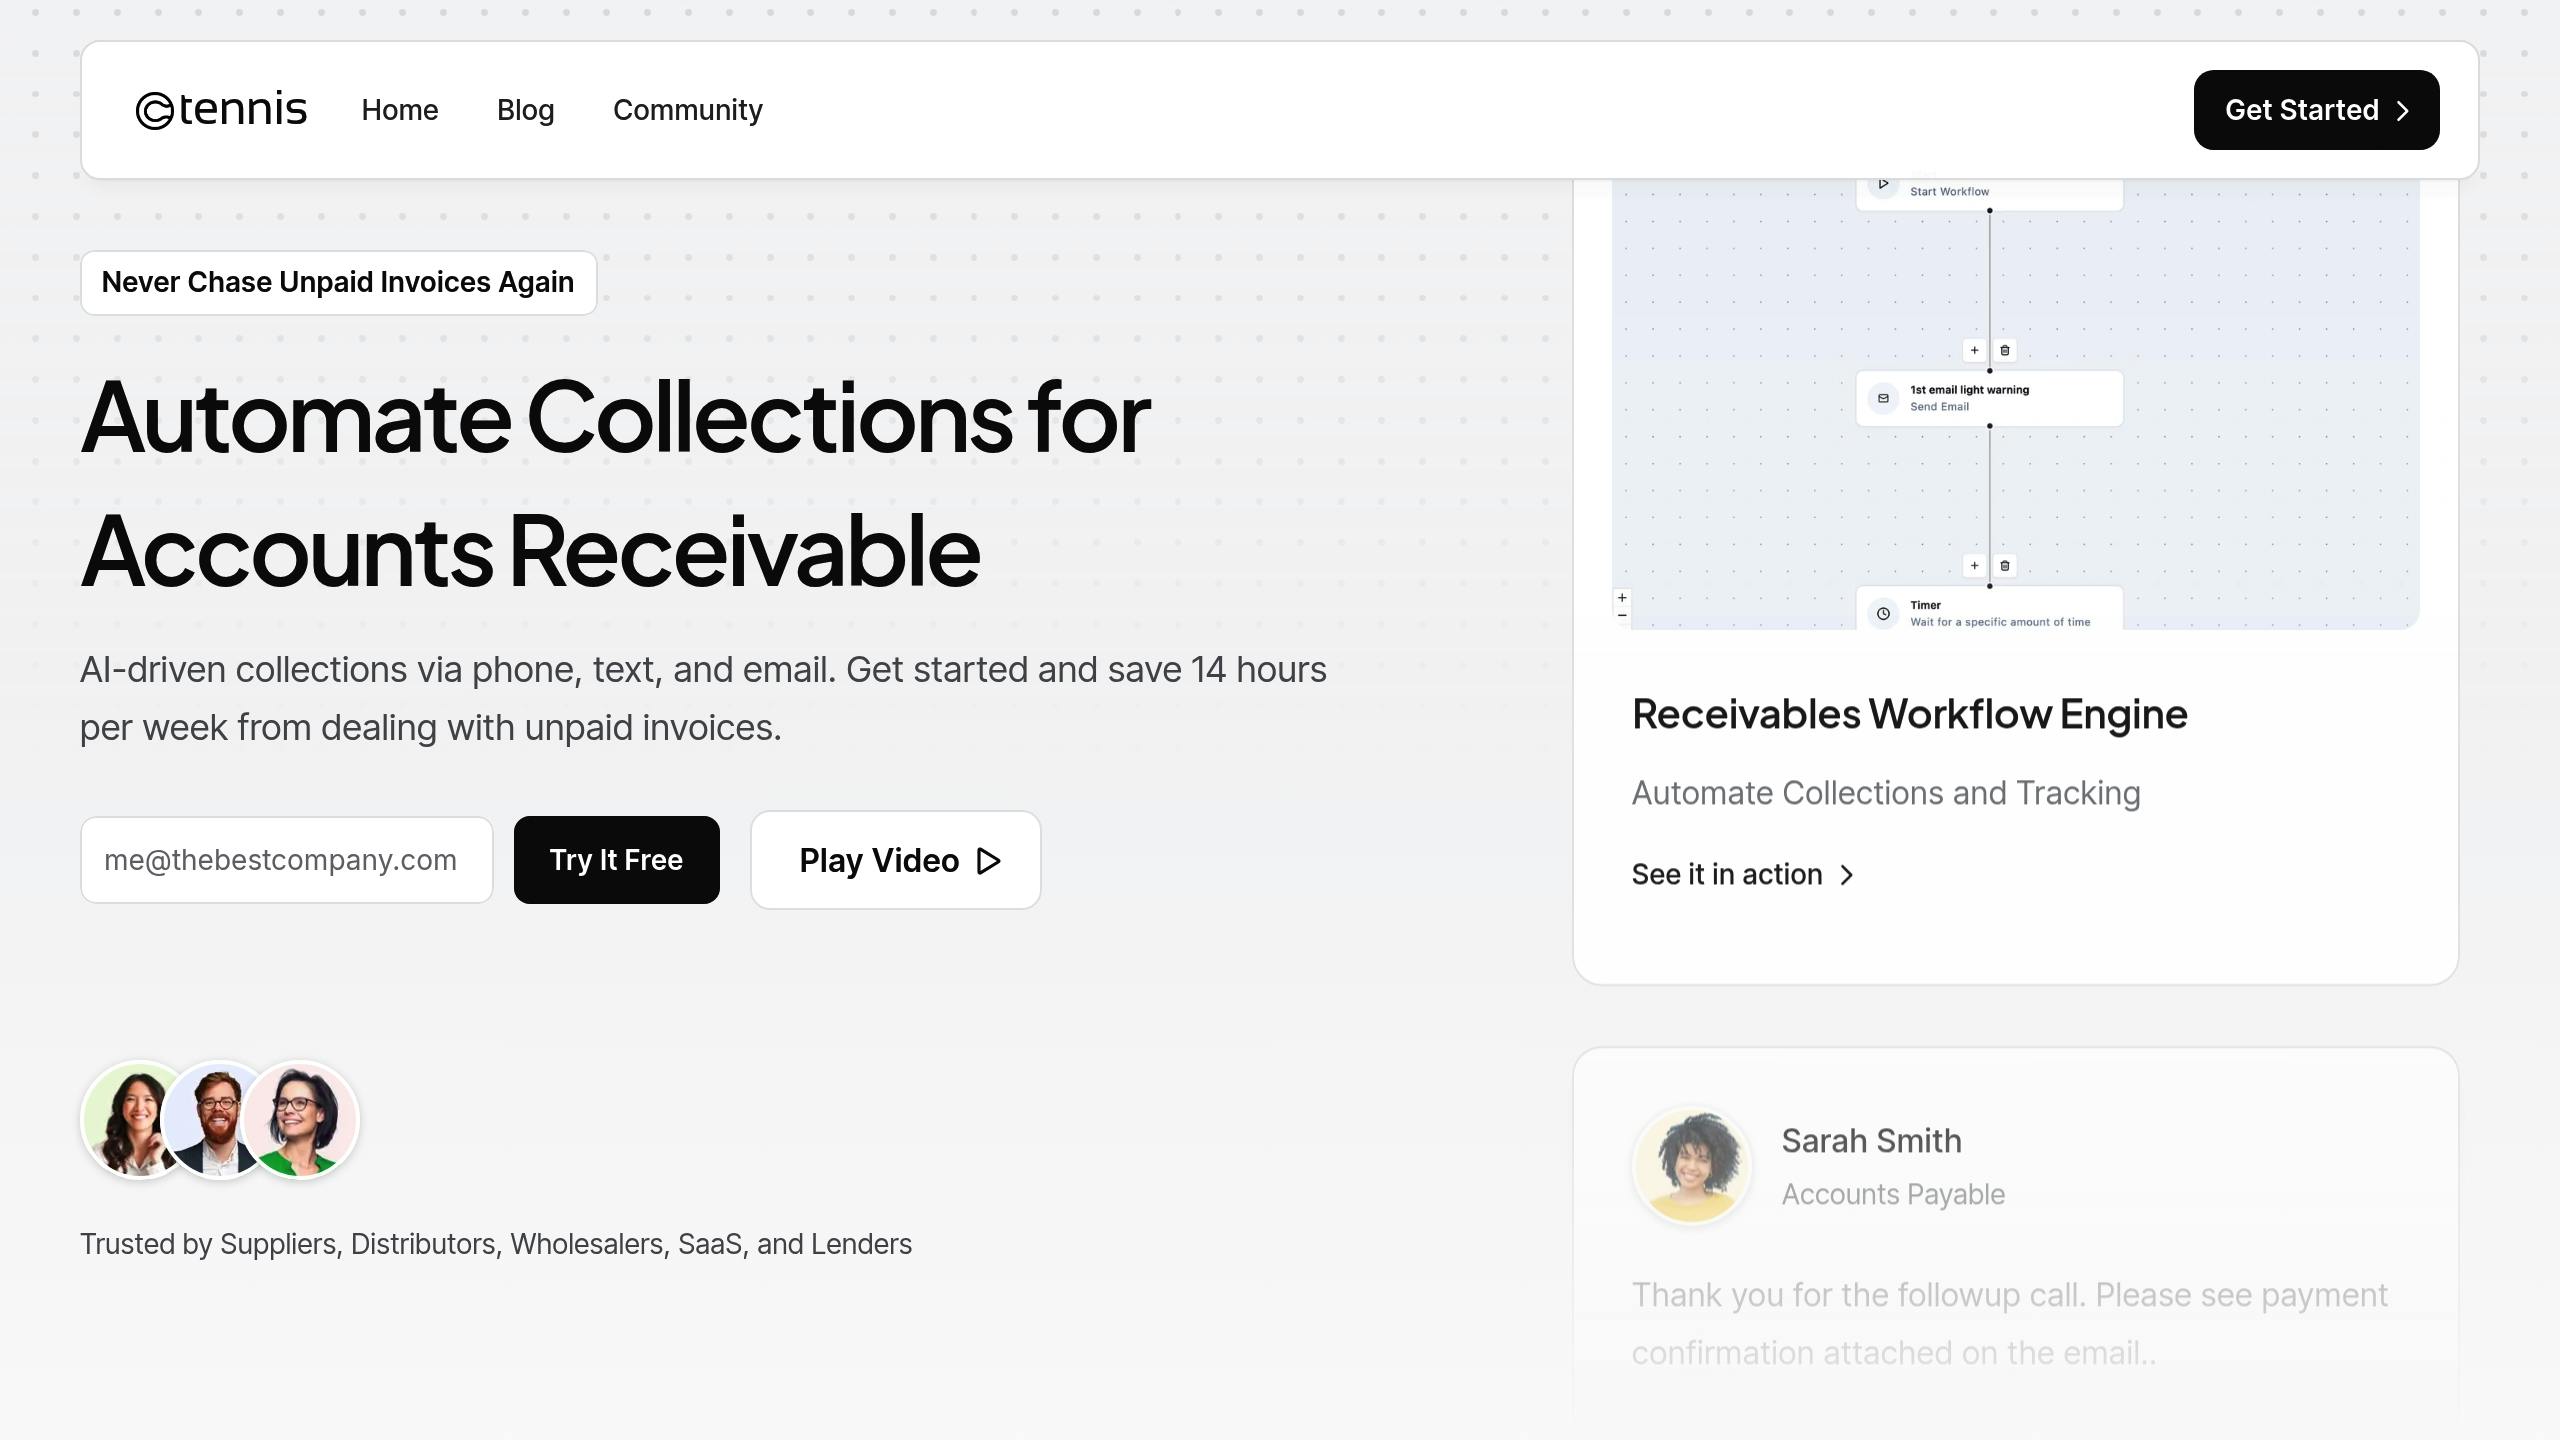Open the Community nav link
This screenshot has height=1440, width=2560.
click(688, 110)
